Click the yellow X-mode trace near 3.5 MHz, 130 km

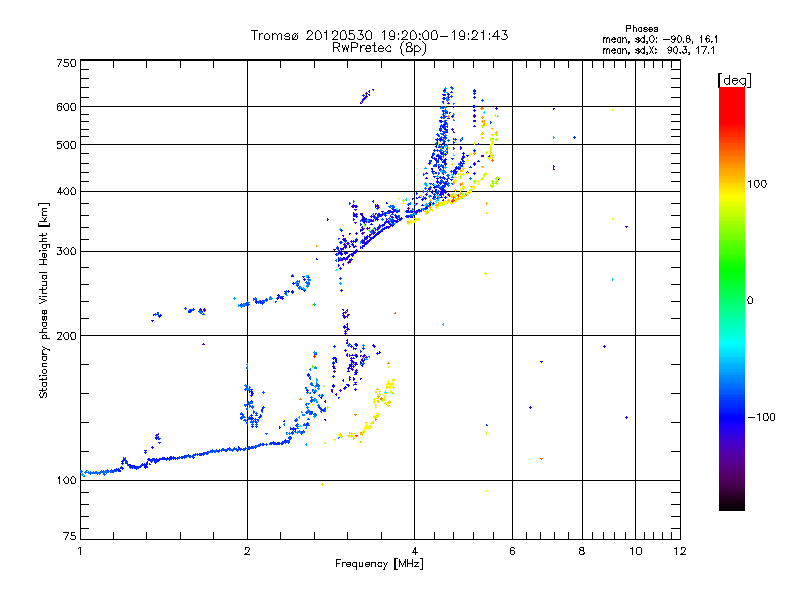coord(368,425)
